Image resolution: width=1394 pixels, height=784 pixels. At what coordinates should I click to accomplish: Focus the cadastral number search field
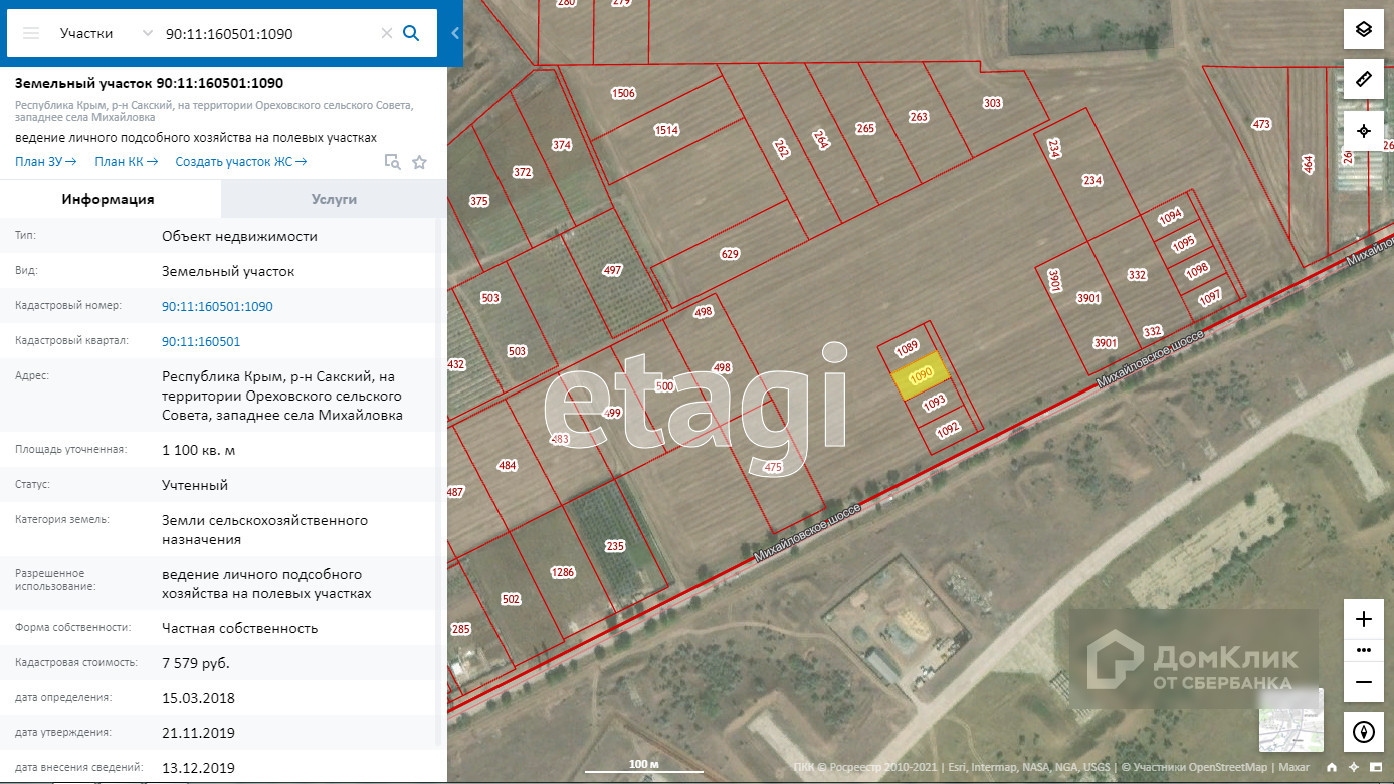(268, 33)
